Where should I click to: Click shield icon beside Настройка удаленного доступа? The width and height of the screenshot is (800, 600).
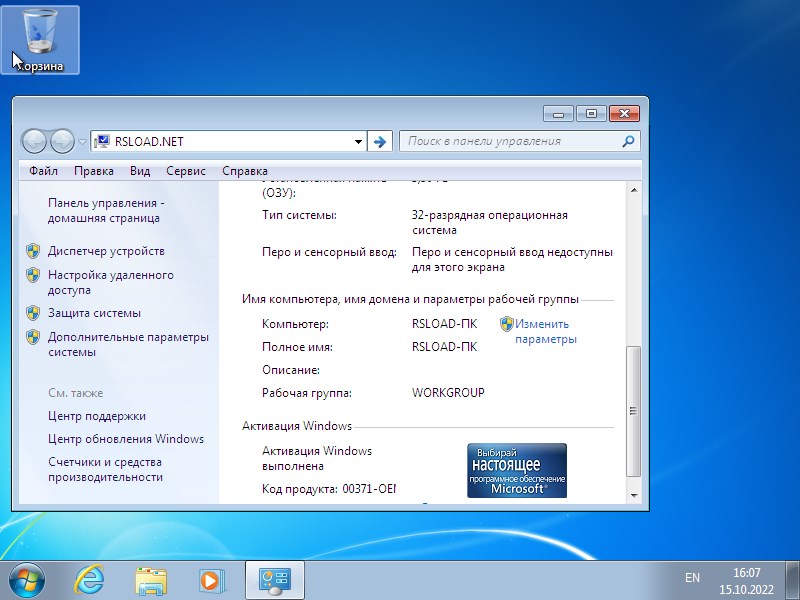33,275
